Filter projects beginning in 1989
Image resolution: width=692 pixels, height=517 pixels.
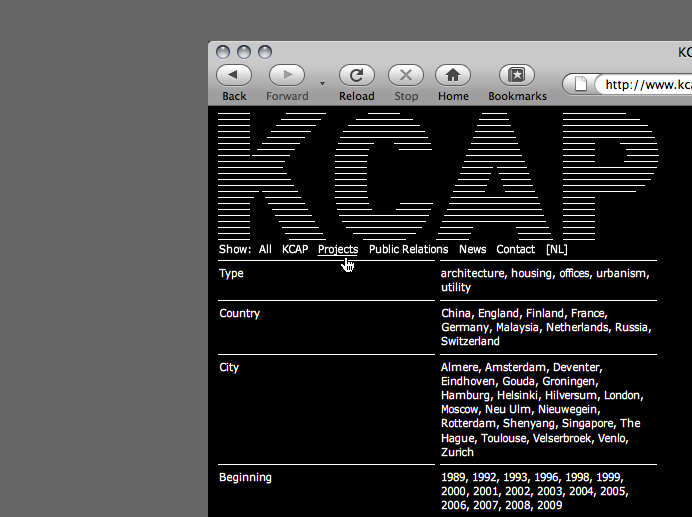[x=453, y=477]
